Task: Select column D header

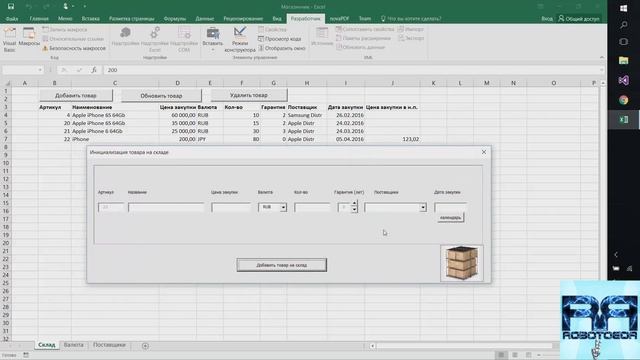Action: click(178, 83)
